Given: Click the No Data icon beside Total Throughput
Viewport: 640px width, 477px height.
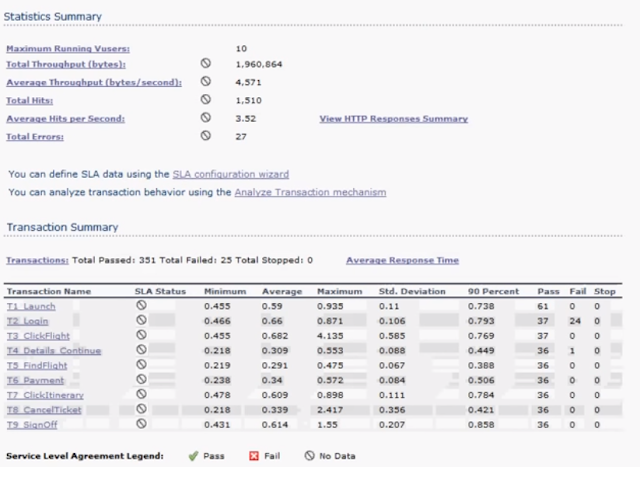Looking at the screenshot, I should tap(206, 63).
